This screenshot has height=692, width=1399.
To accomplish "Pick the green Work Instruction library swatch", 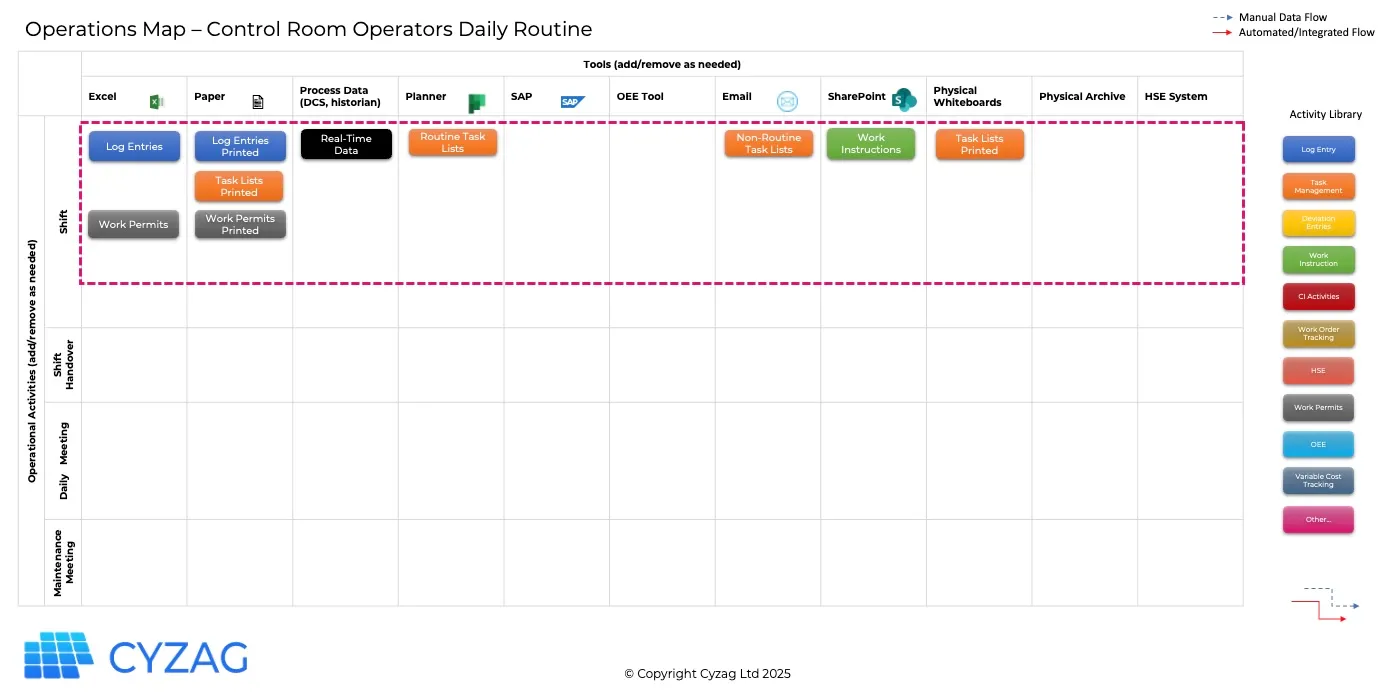I will pos(1319,260).
